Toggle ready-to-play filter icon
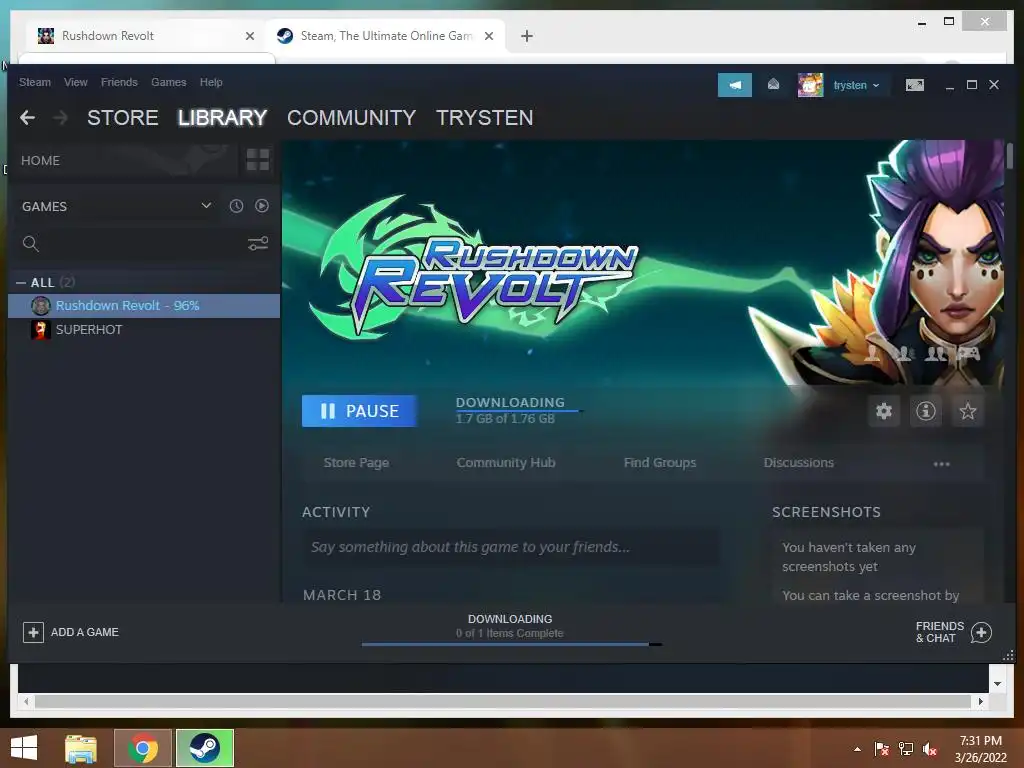Viewport: 1024px width, 768px height. click(262, 206)
